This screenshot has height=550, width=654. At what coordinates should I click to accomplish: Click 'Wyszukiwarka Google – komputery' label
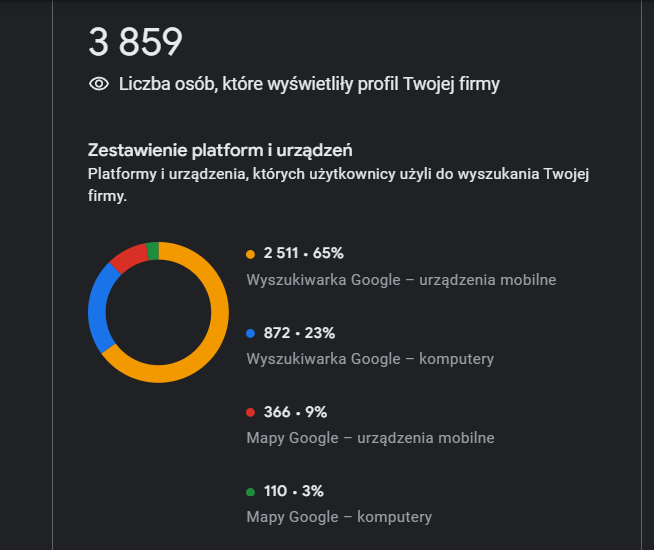(370, 358)
